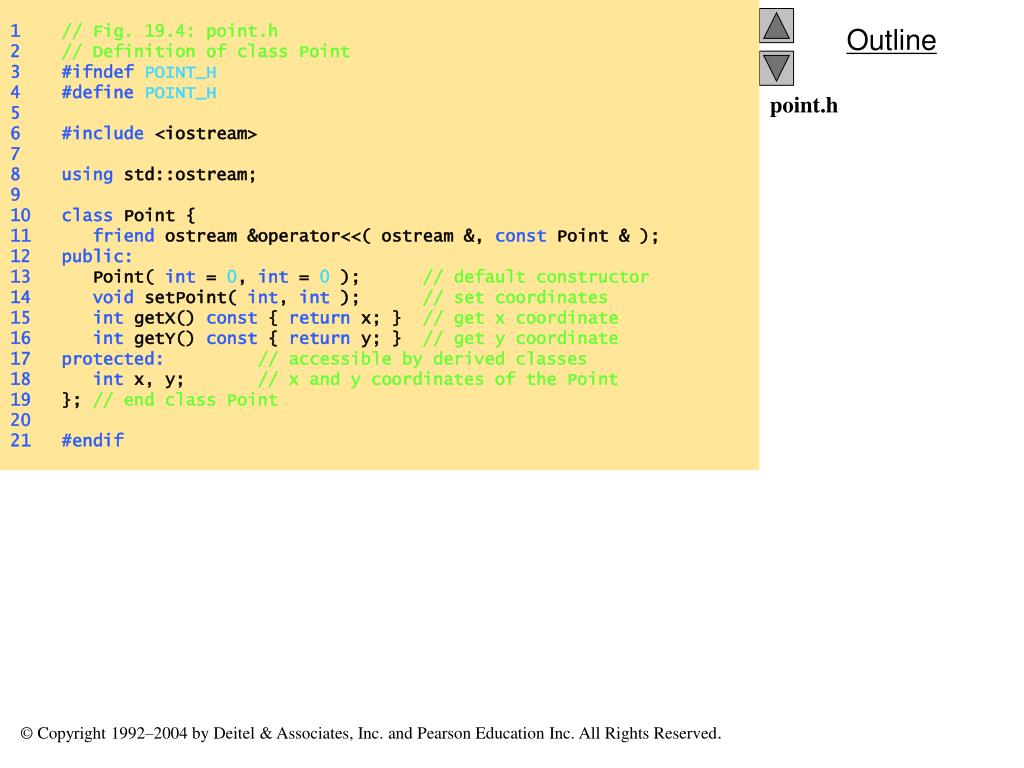The height and width of the screenshot is (768, 1024).
Task: Click the 'end class Point' comment
Action: [x=185, y=400]
